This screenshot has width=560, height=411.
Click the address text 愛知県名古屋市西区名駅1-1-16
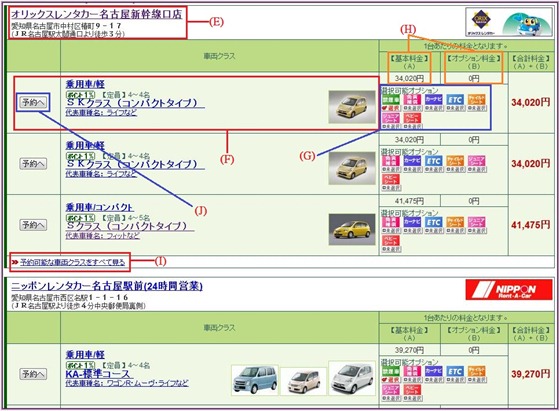70,297
